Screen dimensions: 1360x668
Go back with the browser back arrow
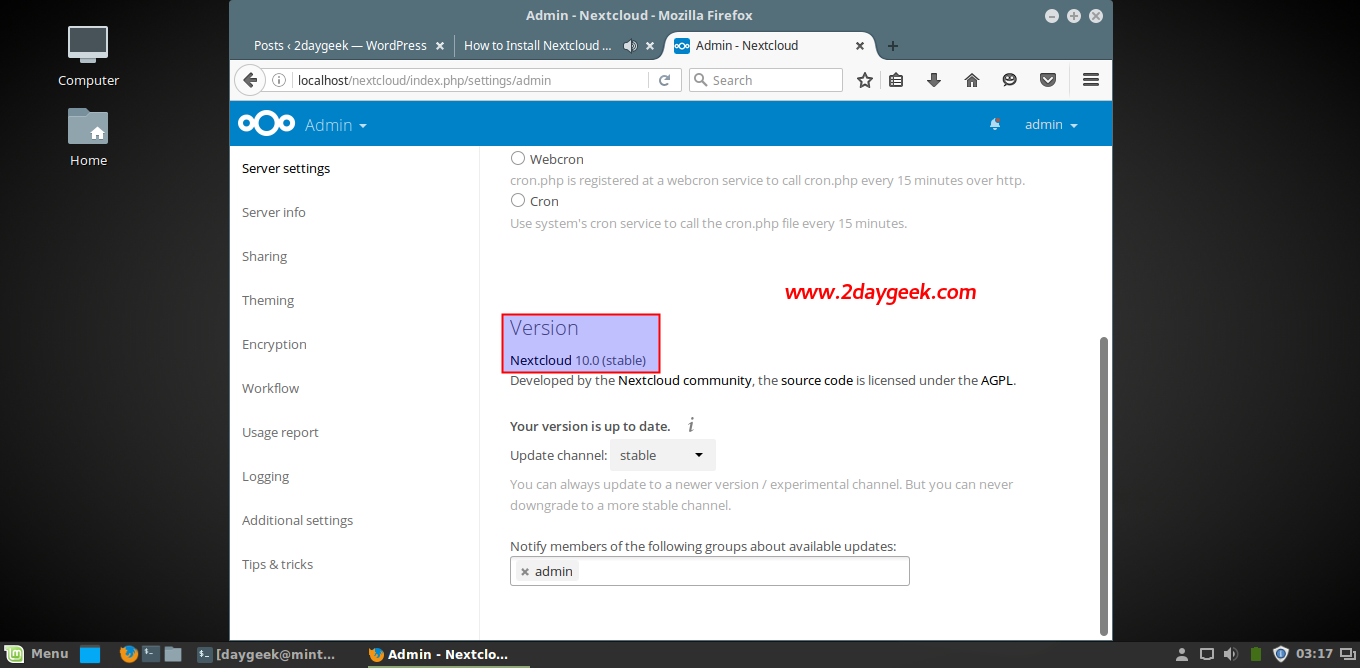(250, 80)
